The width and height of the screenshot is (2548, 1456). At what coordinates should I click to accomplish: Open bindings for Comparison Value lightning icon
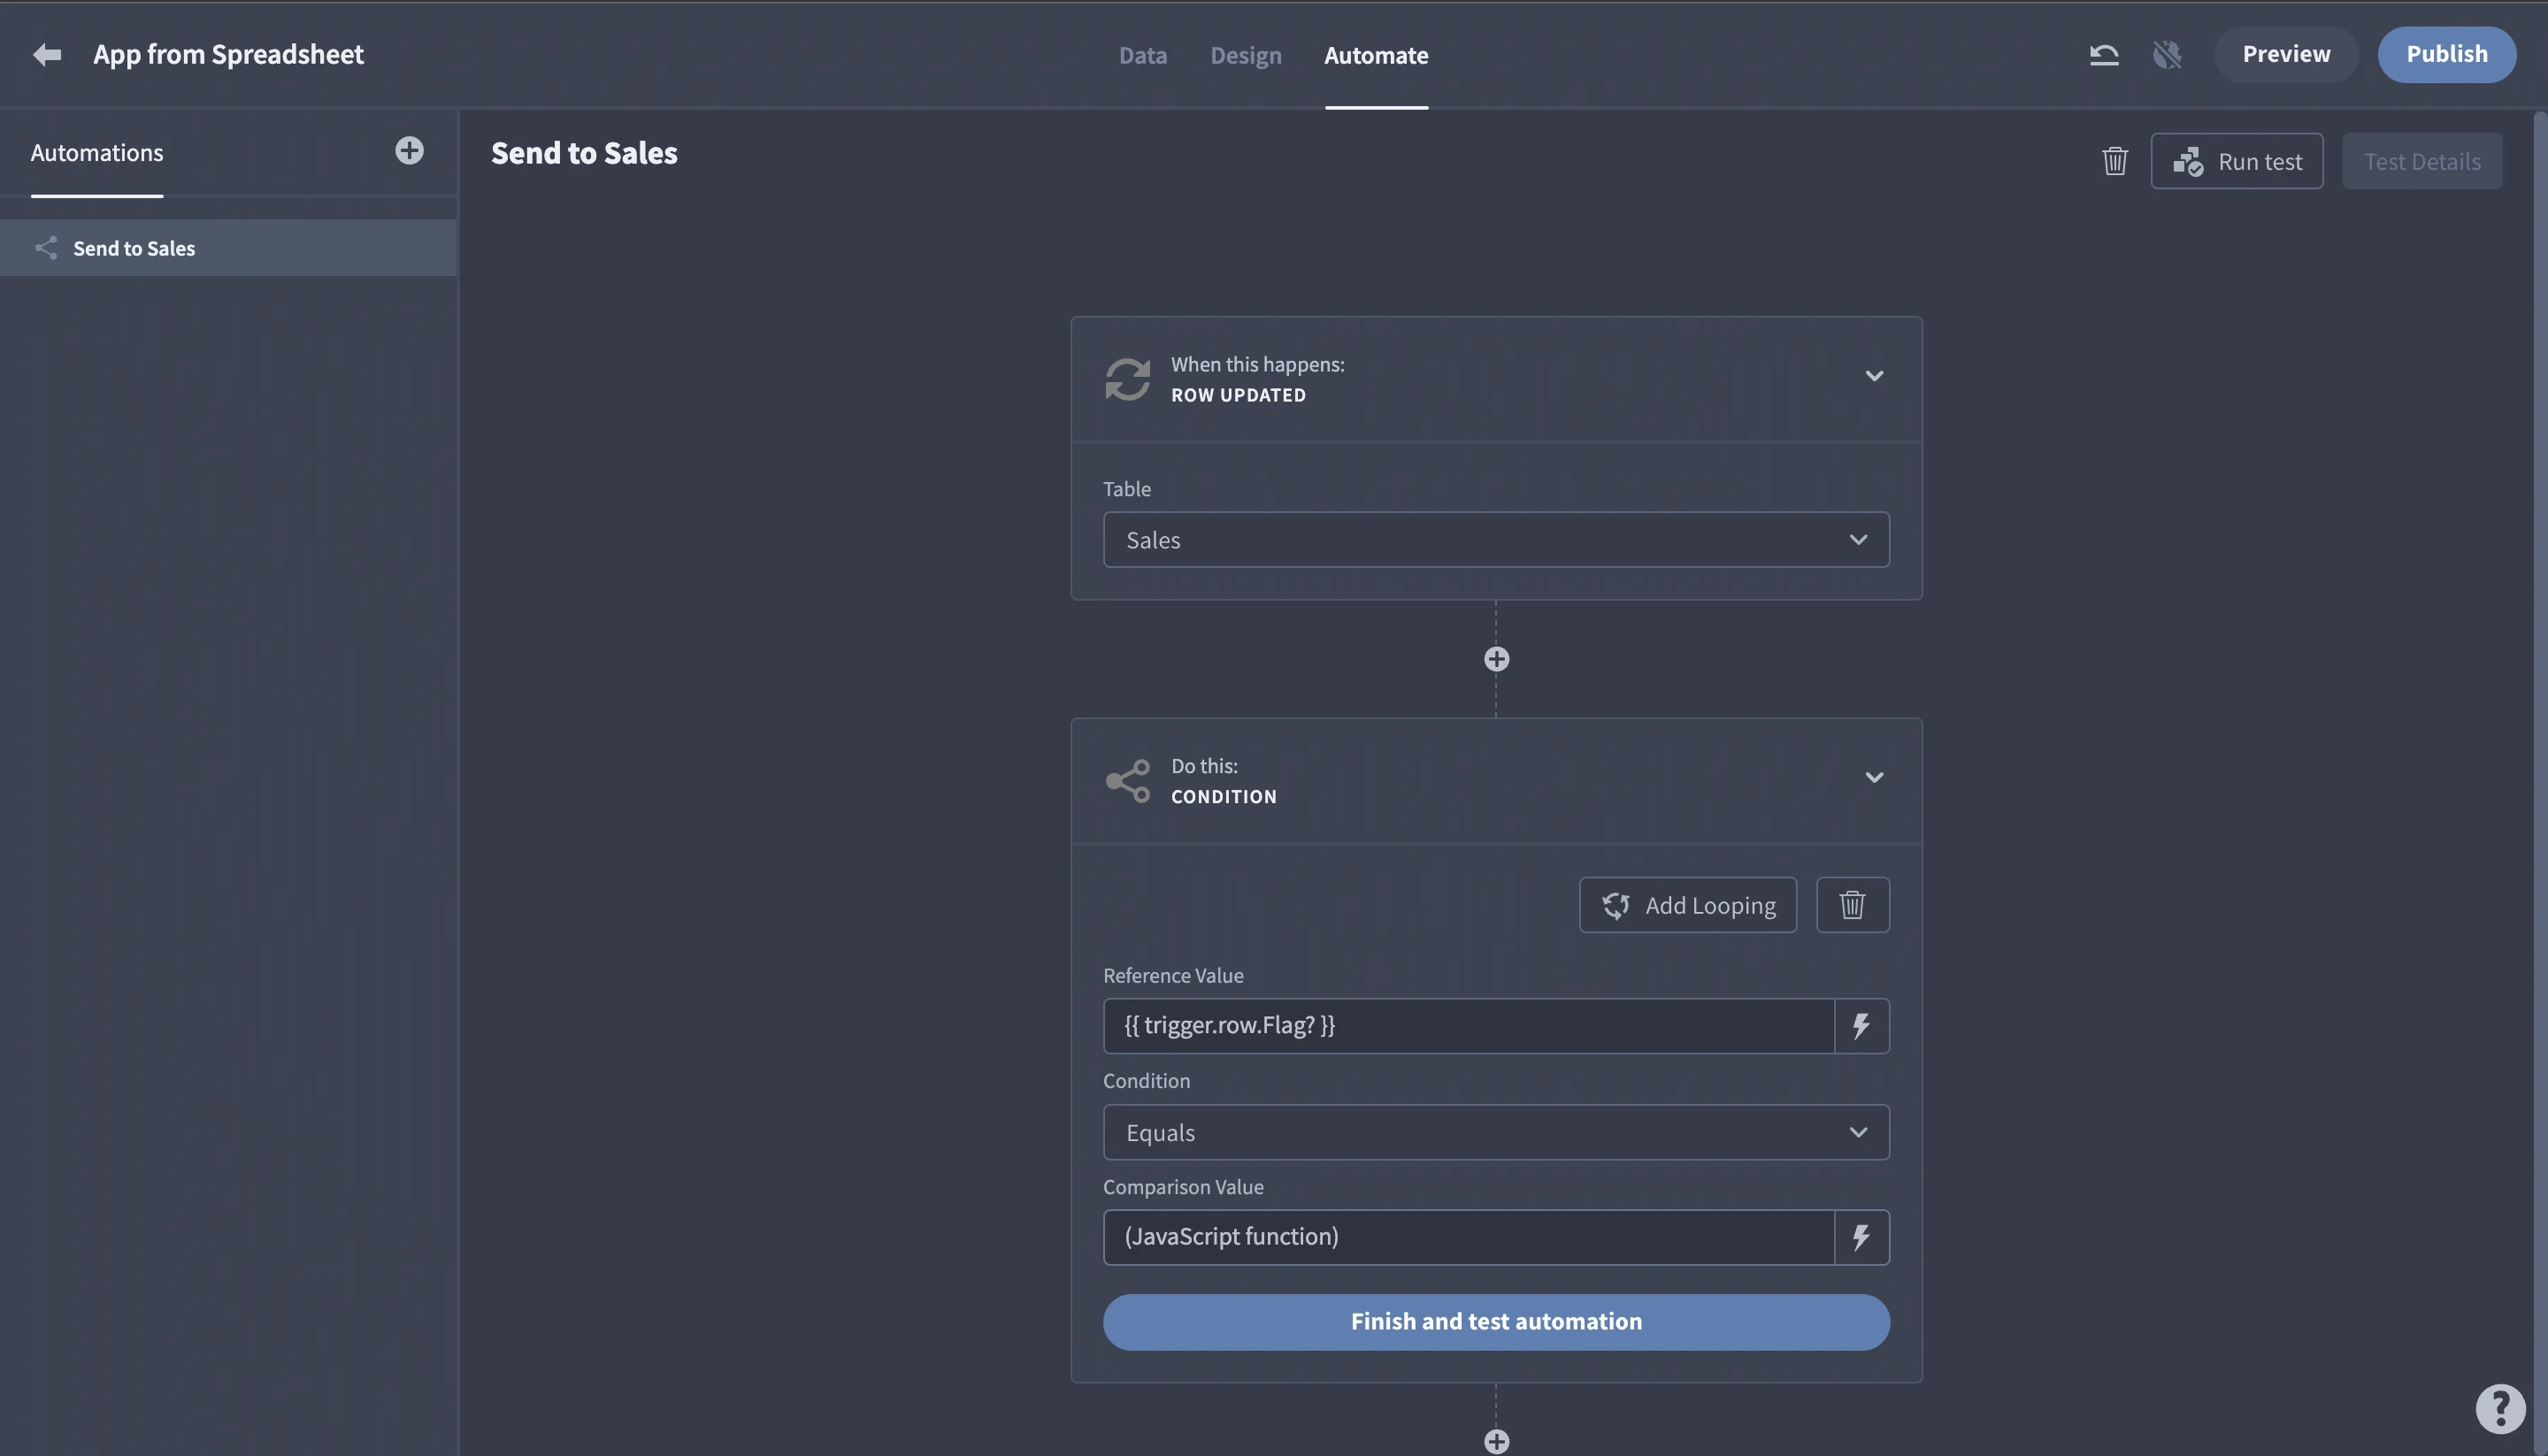click(1862, 1237)
